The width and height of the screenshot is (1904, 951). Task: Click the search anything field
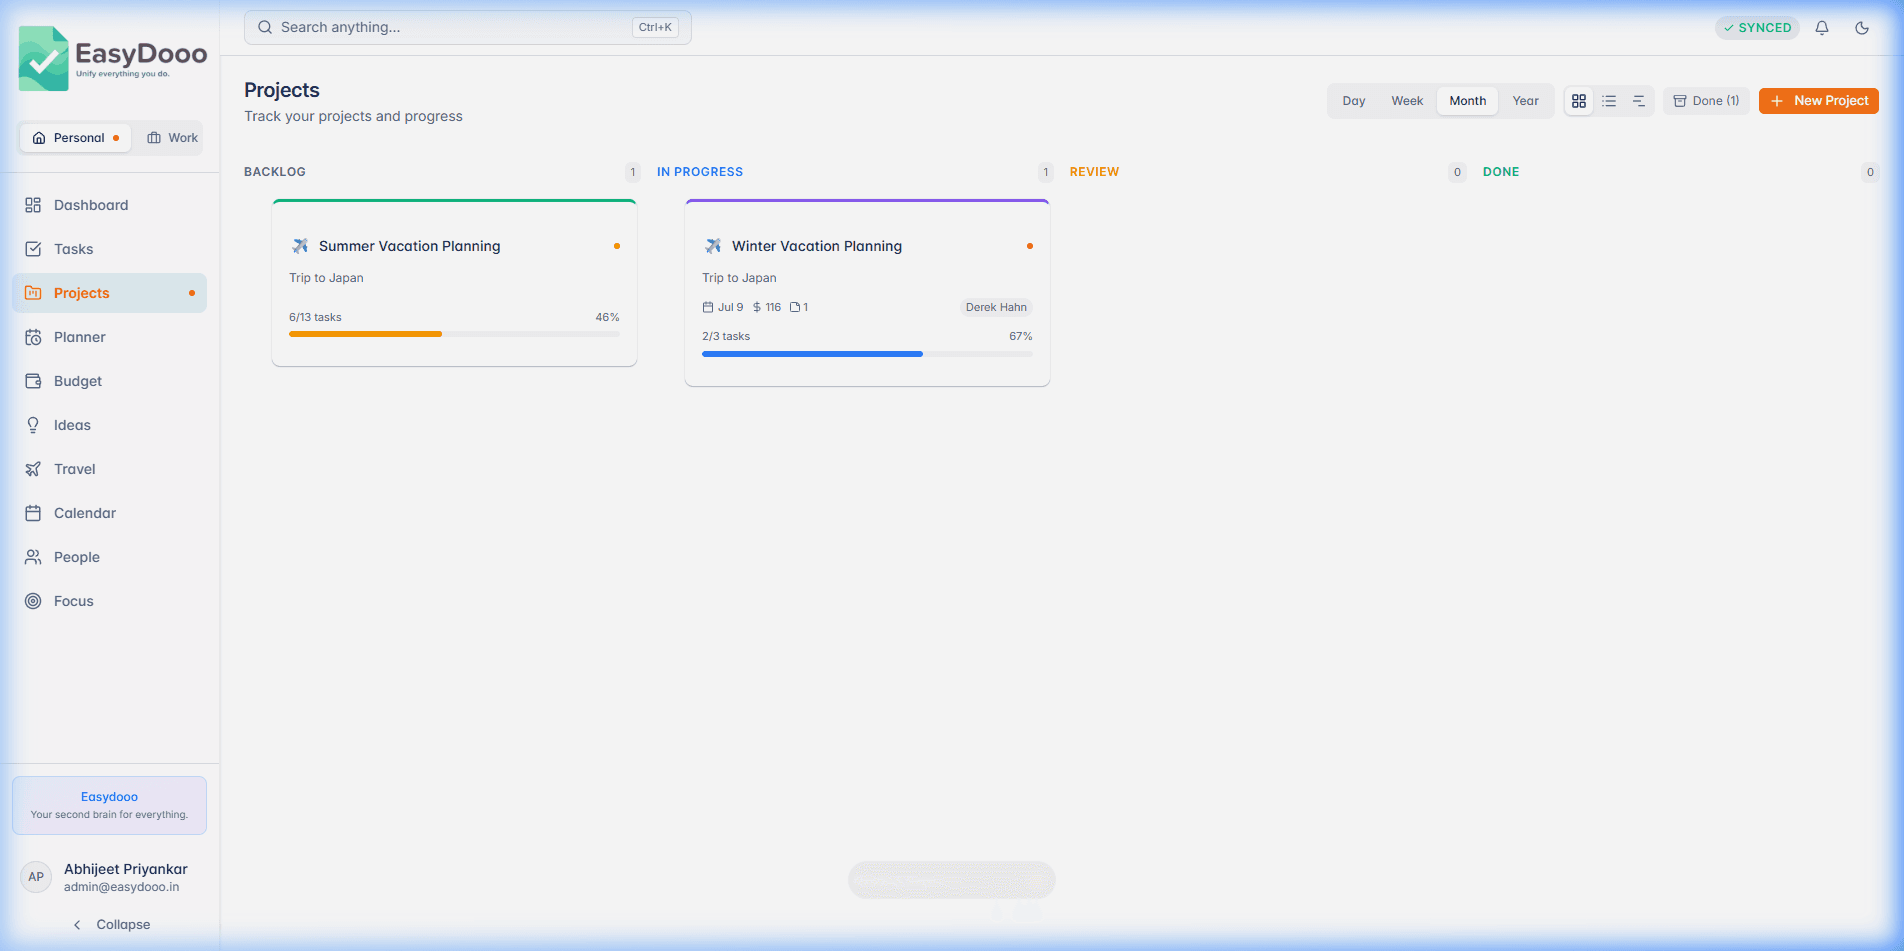click(468, 28)
